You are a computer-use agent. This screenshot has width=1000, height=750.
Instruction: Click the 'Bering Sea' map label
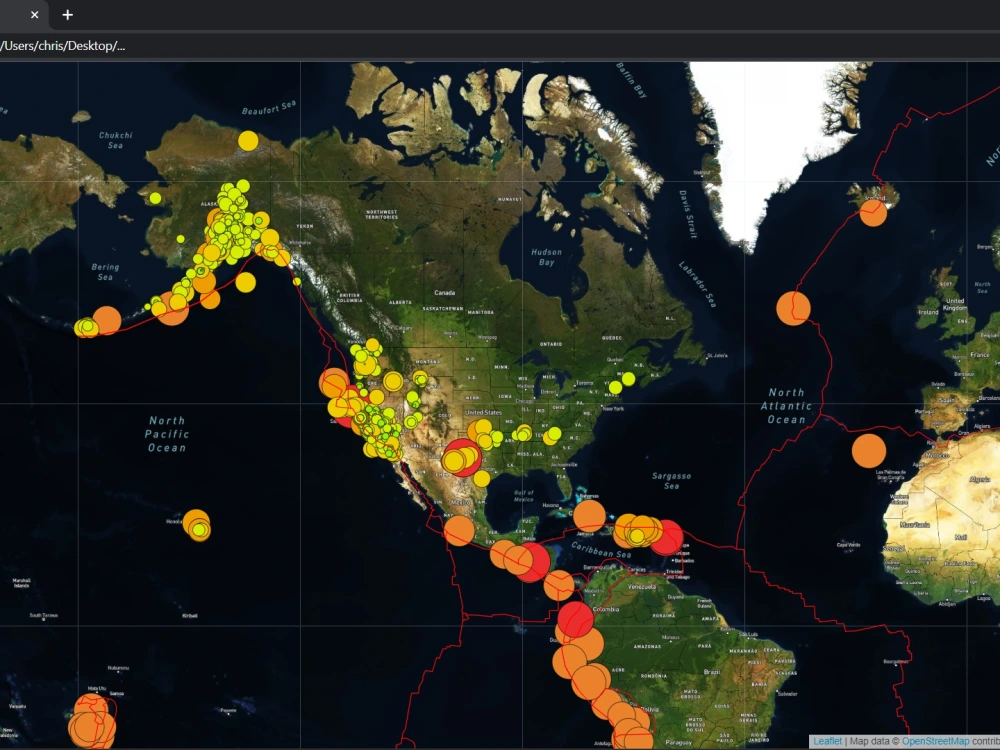(x=105, y=272)
